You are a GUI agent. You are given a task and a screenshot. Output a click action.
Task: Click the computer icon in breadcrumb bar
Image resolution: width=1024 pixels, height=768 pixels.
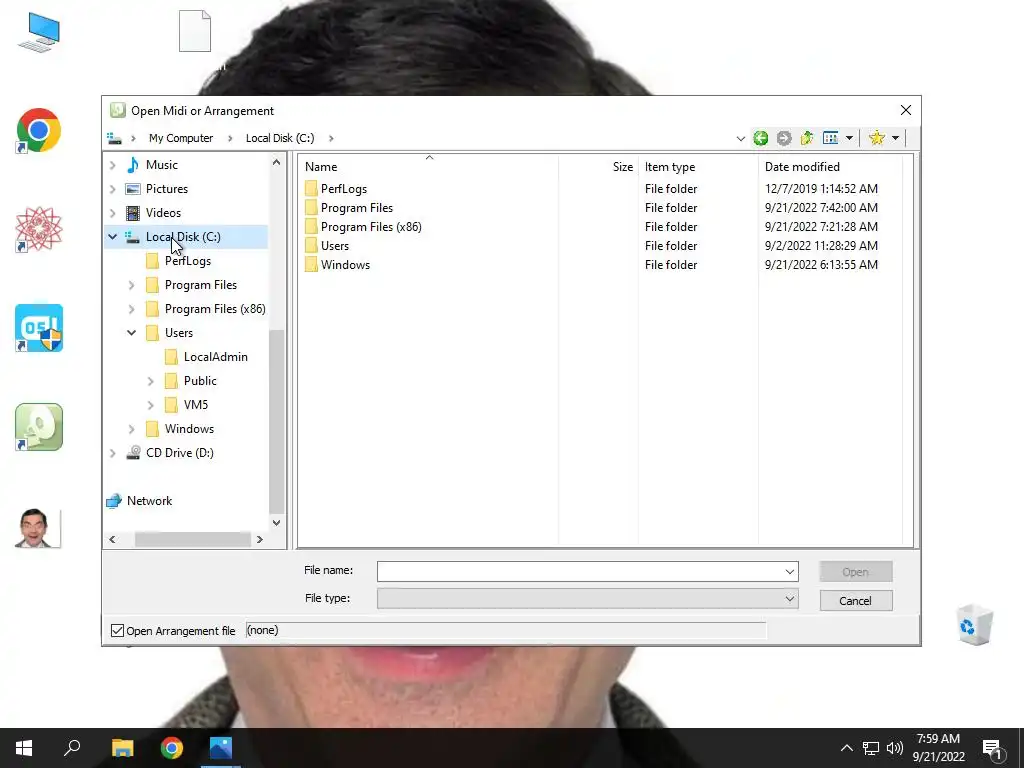pos(114,138)
